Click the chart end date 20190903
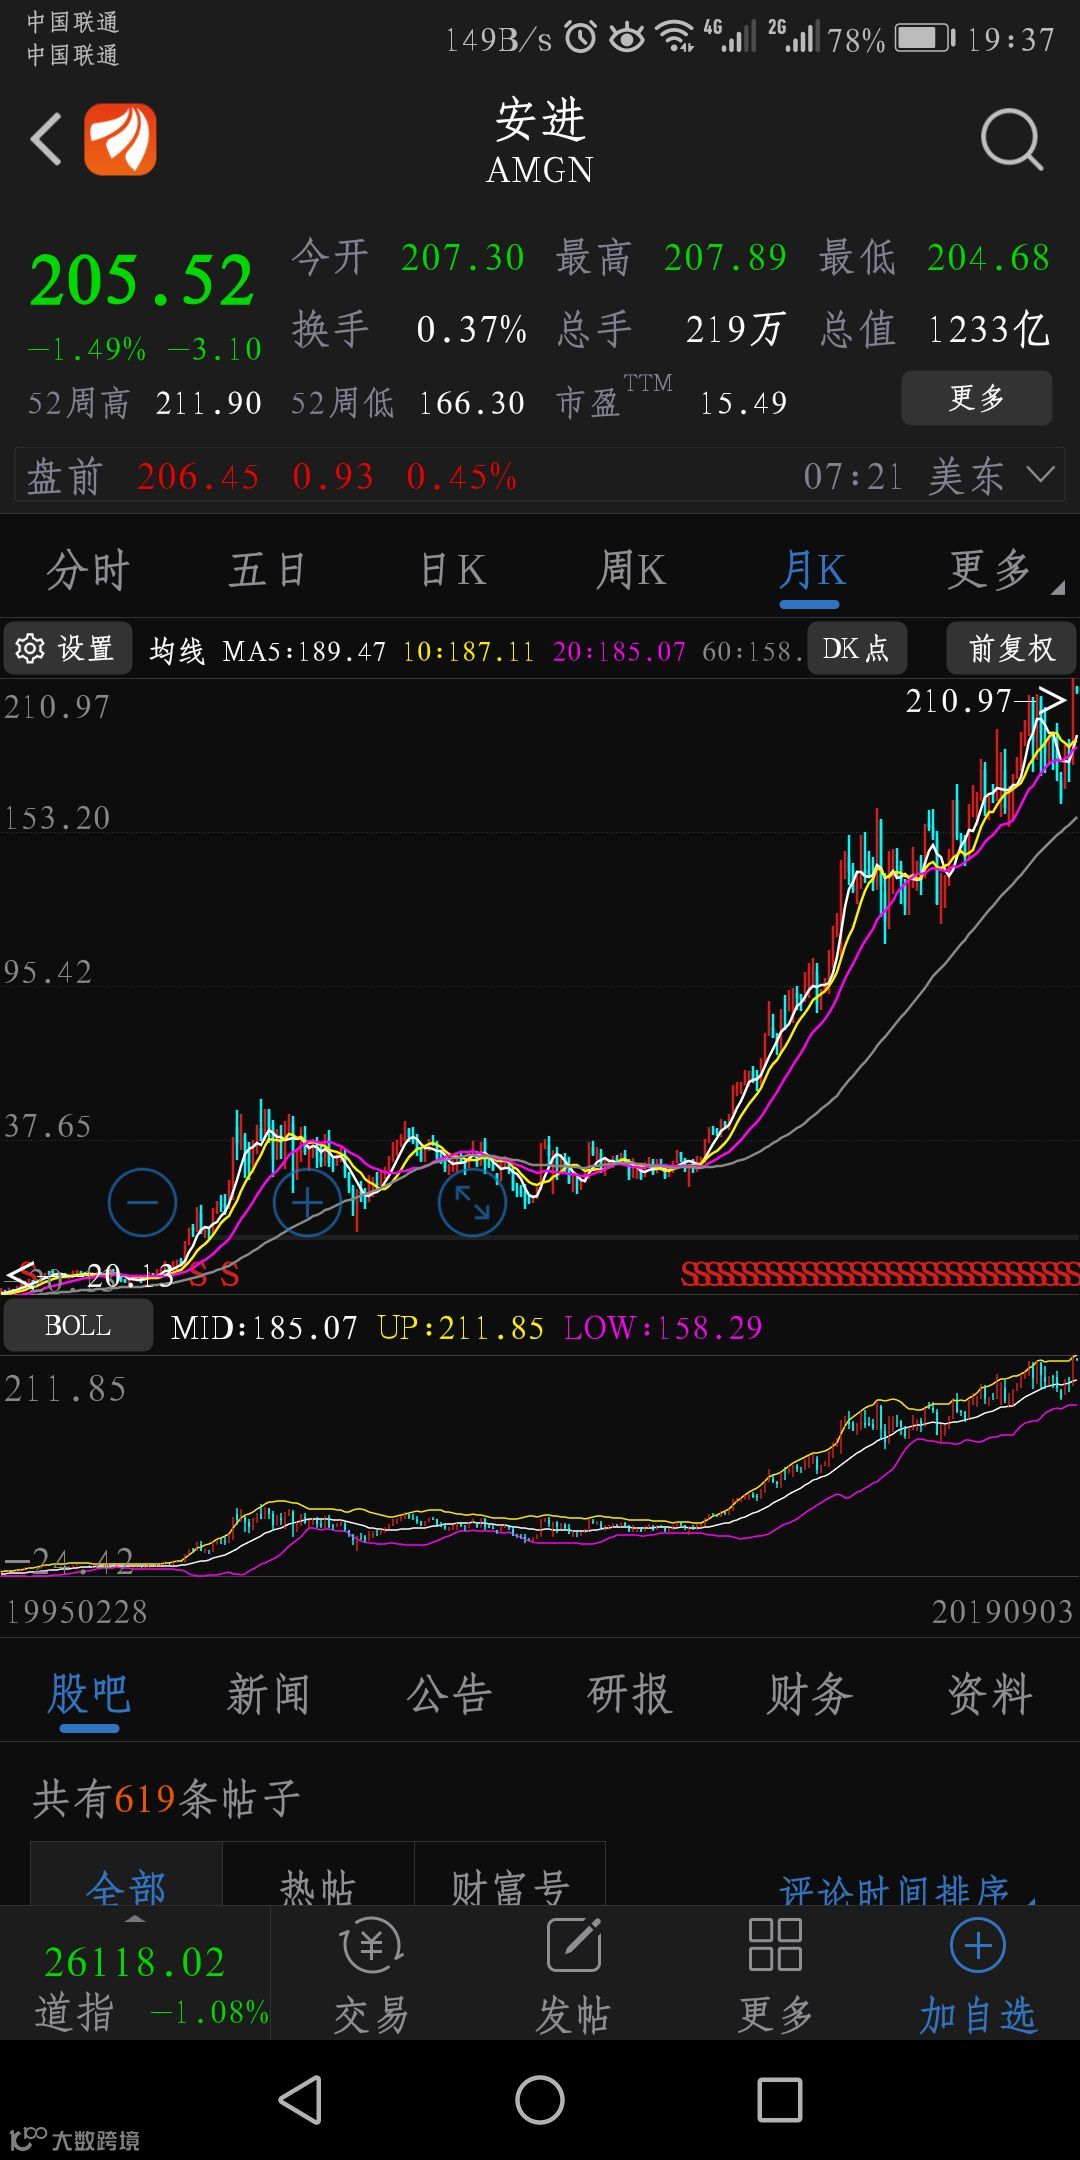 (1002, 1611)
